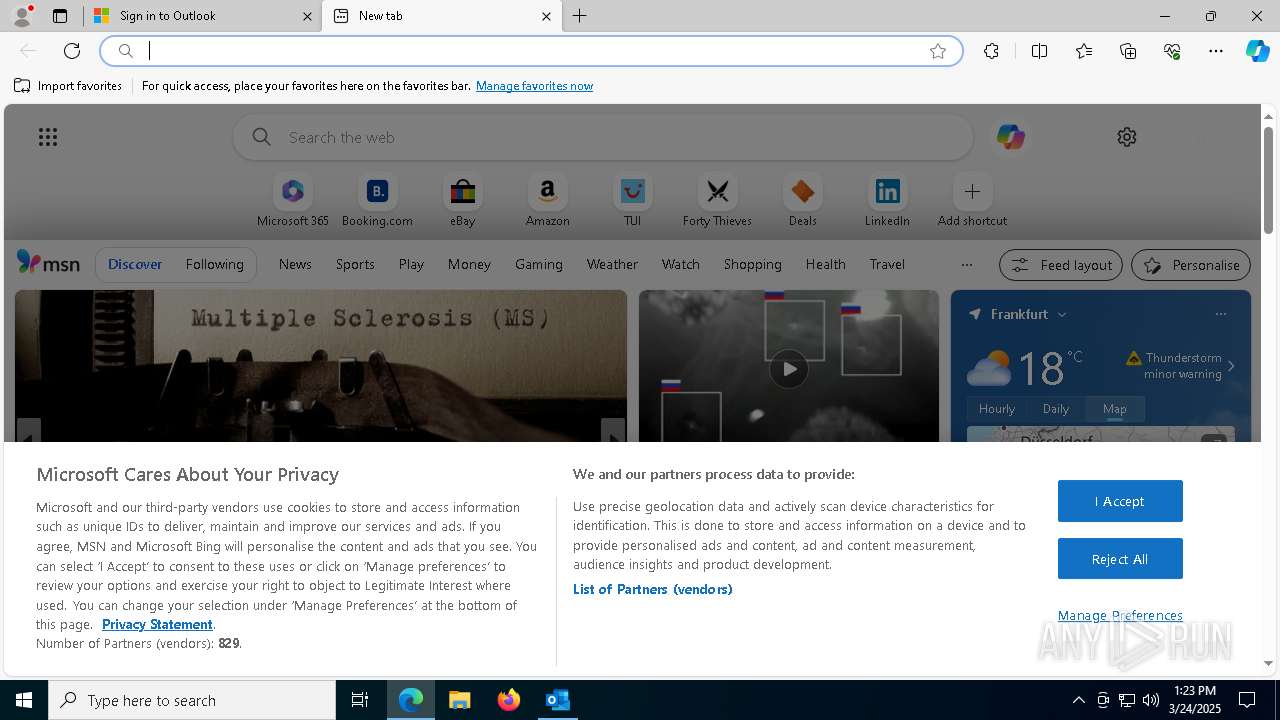
Task: Click the Add shortcut plus icon
Action: [x=972, y=191]
